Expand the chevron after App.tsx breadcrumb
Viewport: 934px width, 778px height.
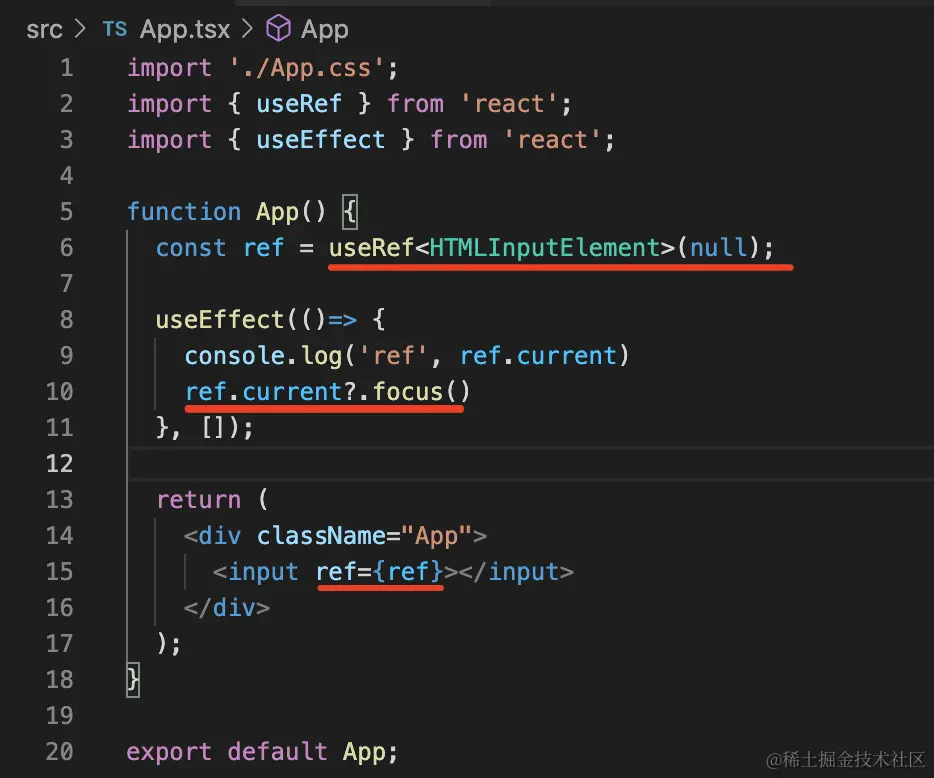coord(247,29)
